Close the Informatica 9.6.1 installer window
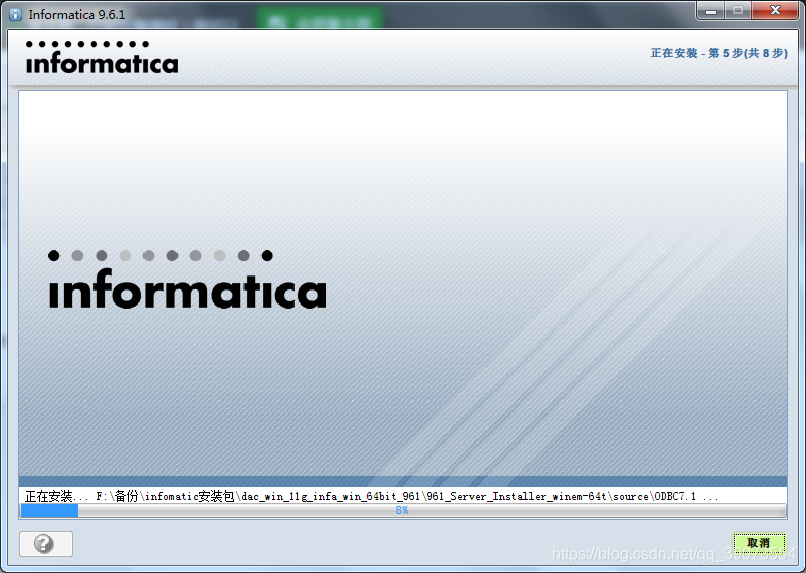Image resolution: width=806 pixels, height=573 pixels. [775, 10]
